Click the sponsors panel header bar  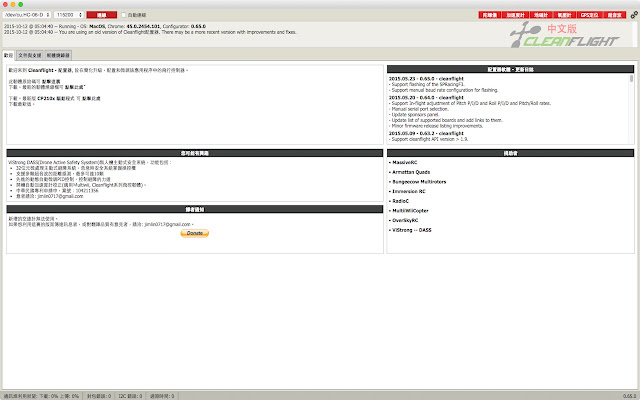[x=510, y=153]
